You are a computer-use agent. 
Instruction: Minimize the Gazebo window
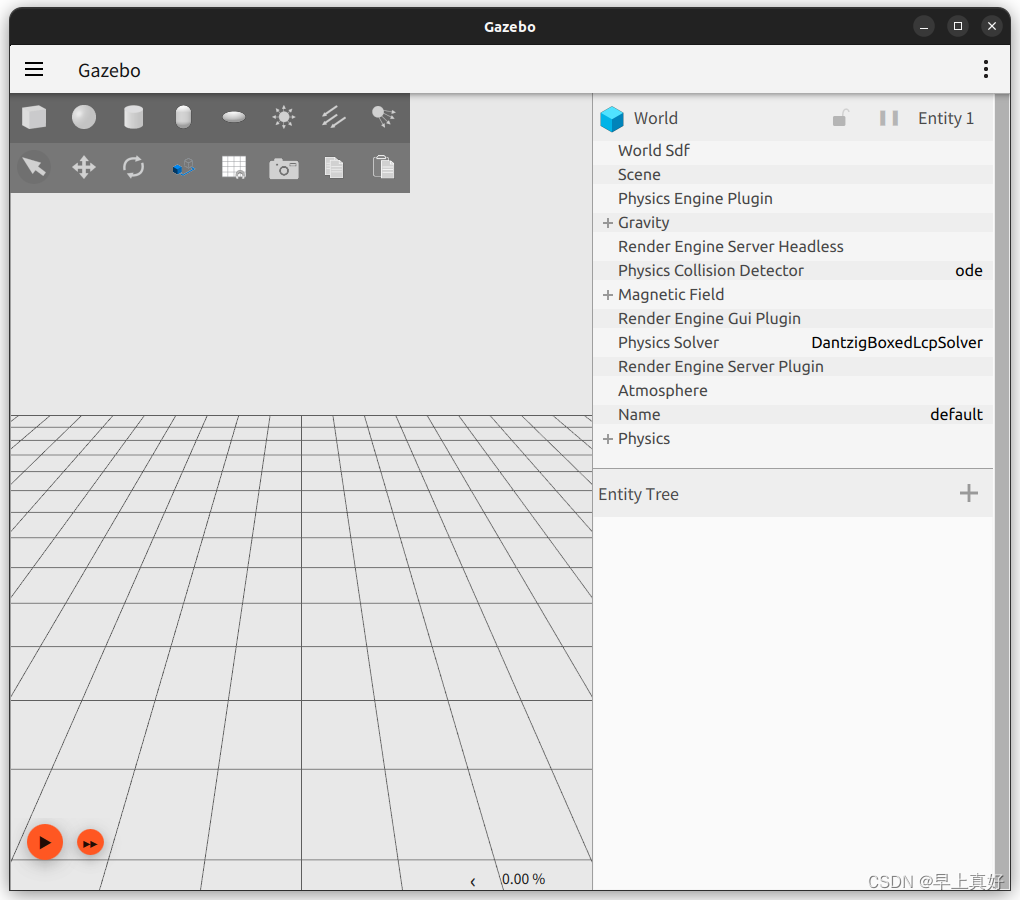tap(924, 27)
